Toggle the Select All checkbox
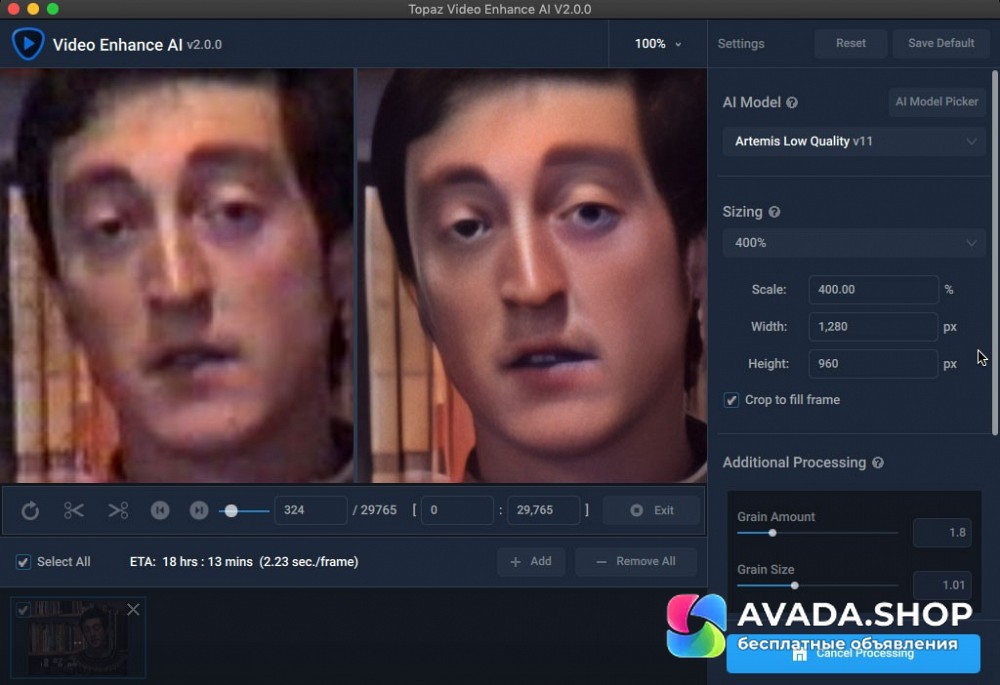The image size is (1000, 685). [23, 562]
